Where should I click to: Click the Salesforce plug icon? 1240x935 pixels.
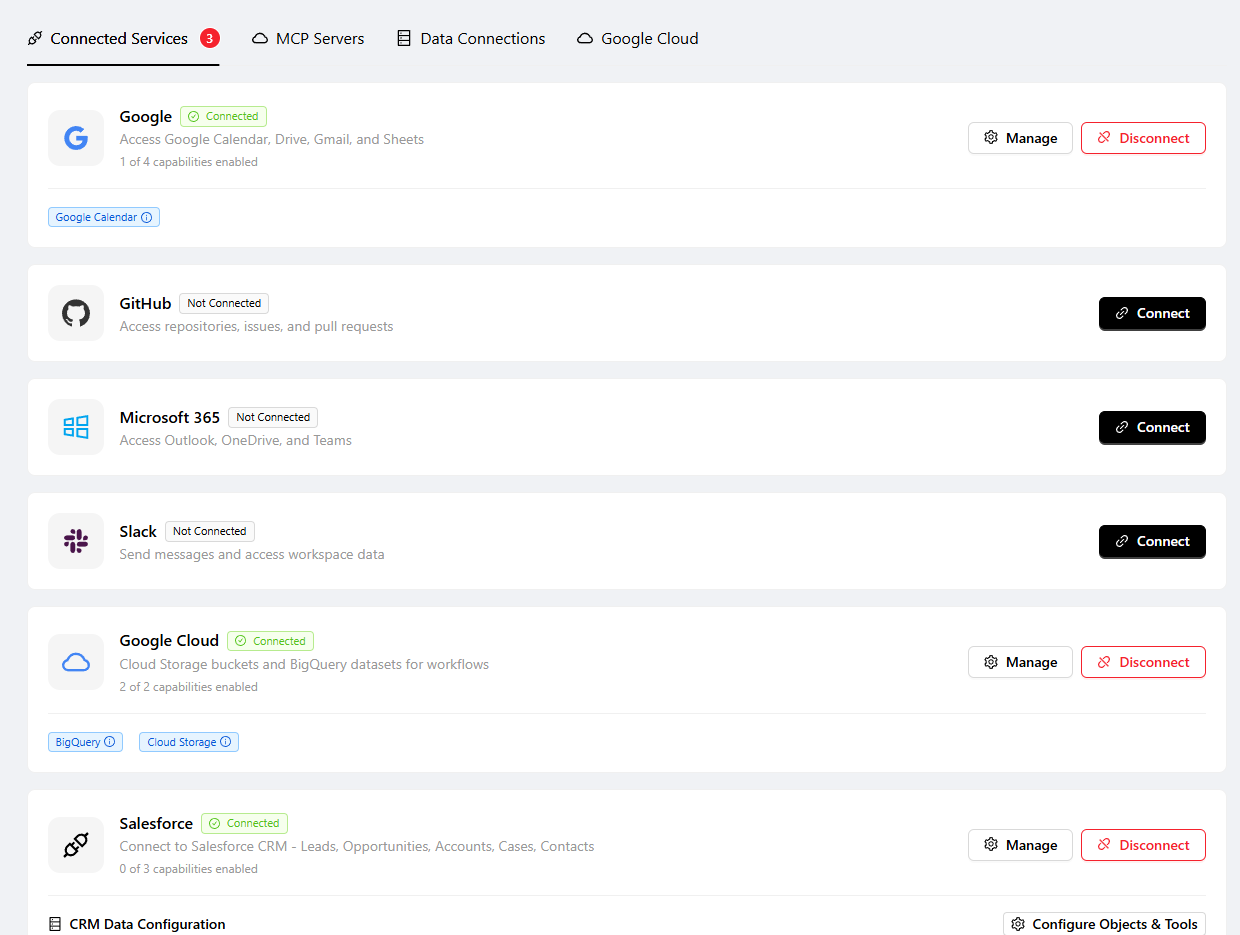(76, 845)
